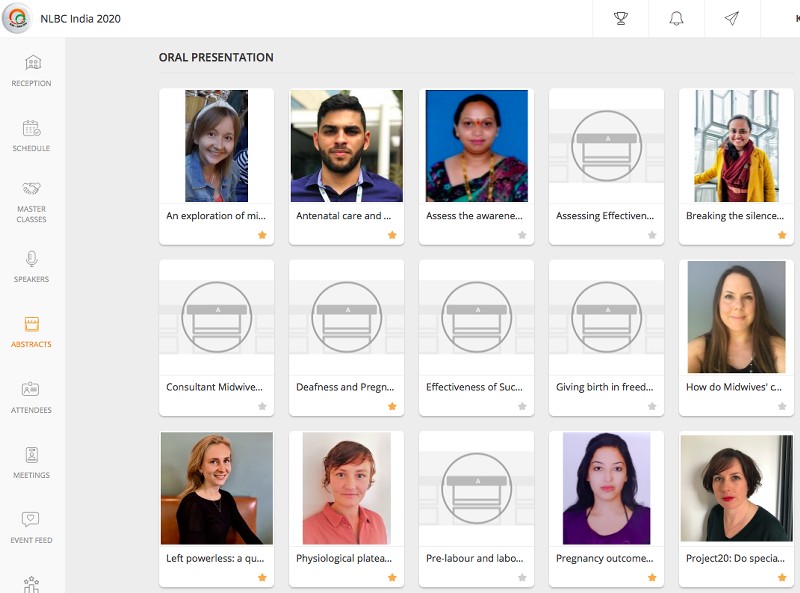
Task: Open 'Pre-labour and labo...' title text
Action: (474, 558)
